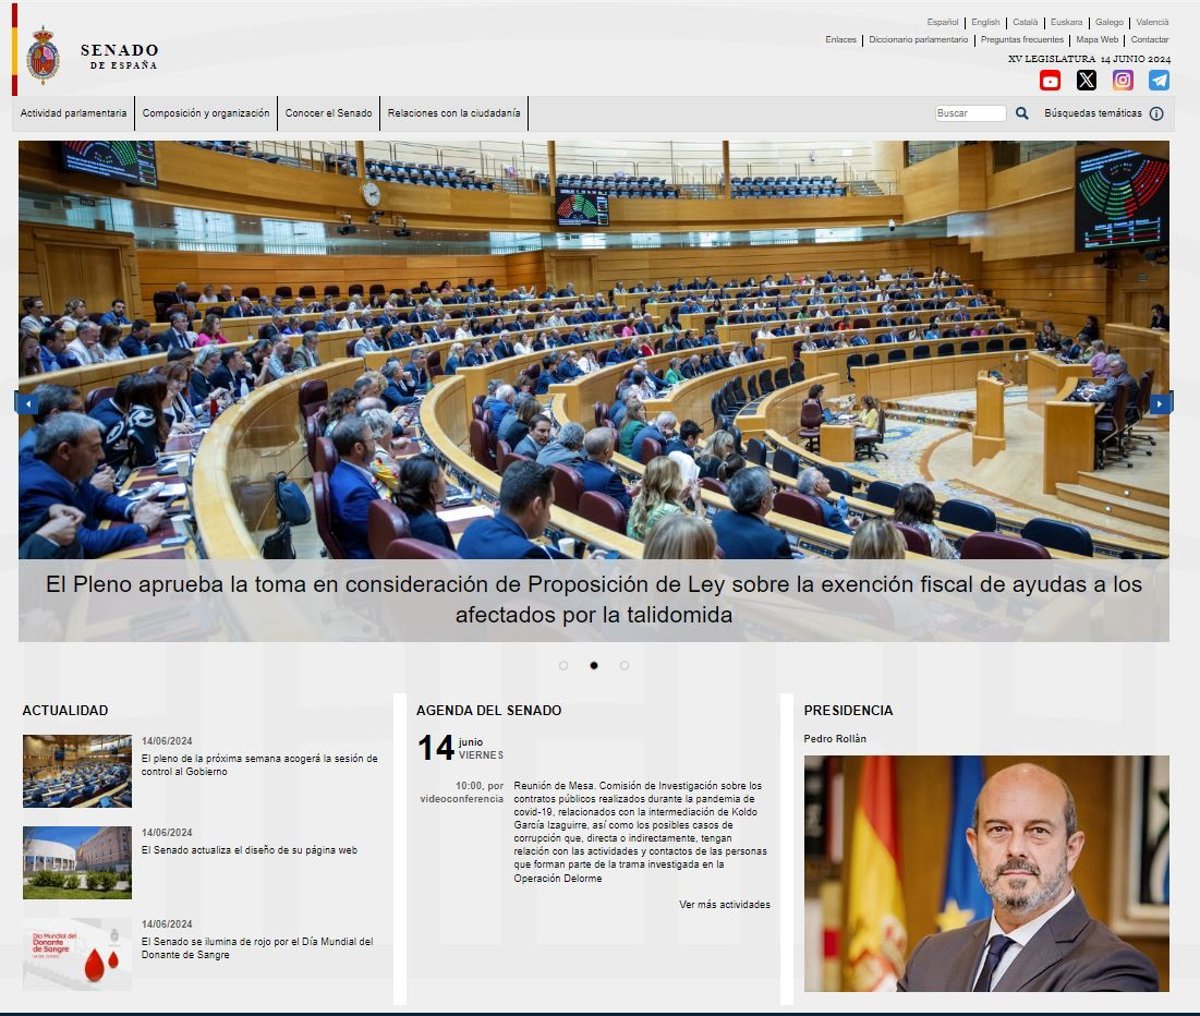The width and height of the screenshot is (1200, 1016).
Task: Expand the Actividad parlamentaria menu
Action: coord(73,113)
